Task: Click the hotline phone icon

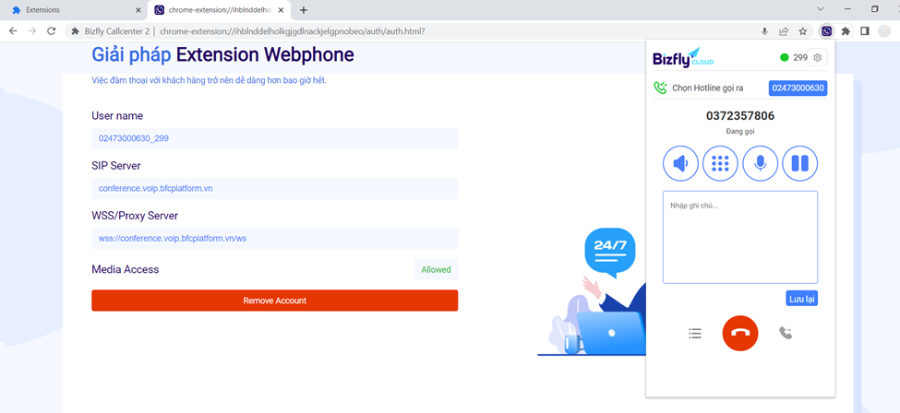Action: pos(661,88)
